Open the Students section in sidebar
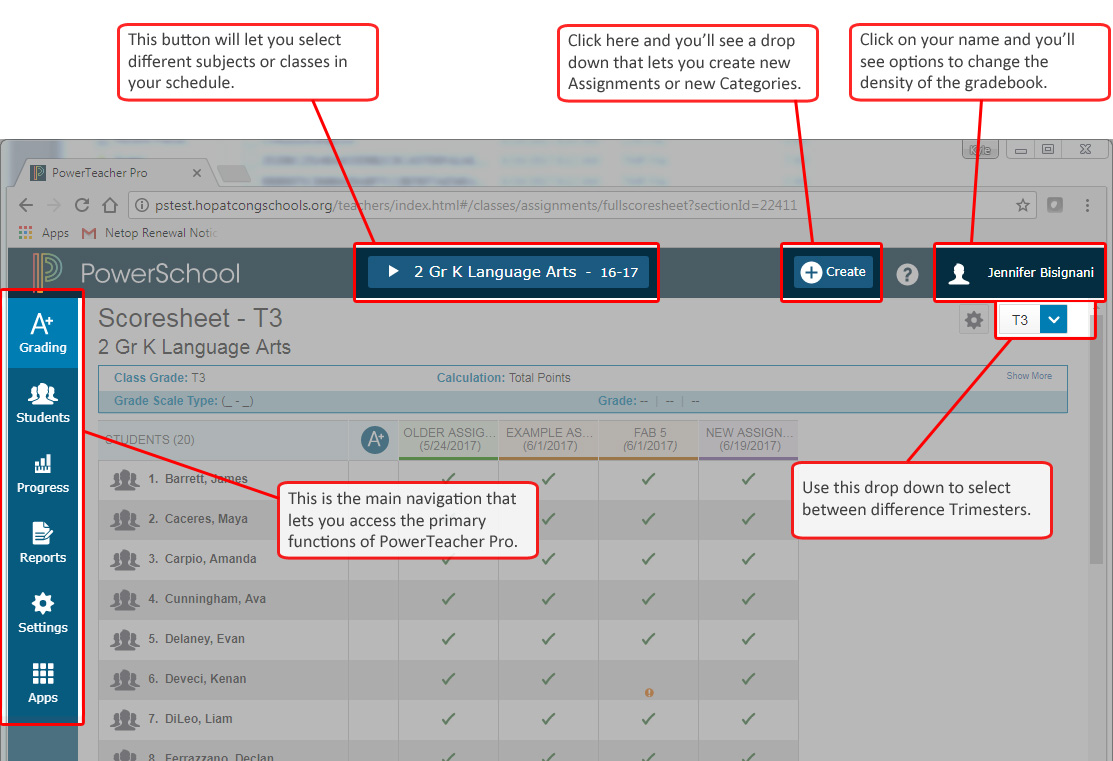Image resolution: width=1113 pixels, height=761 pixels. point(43,403)
